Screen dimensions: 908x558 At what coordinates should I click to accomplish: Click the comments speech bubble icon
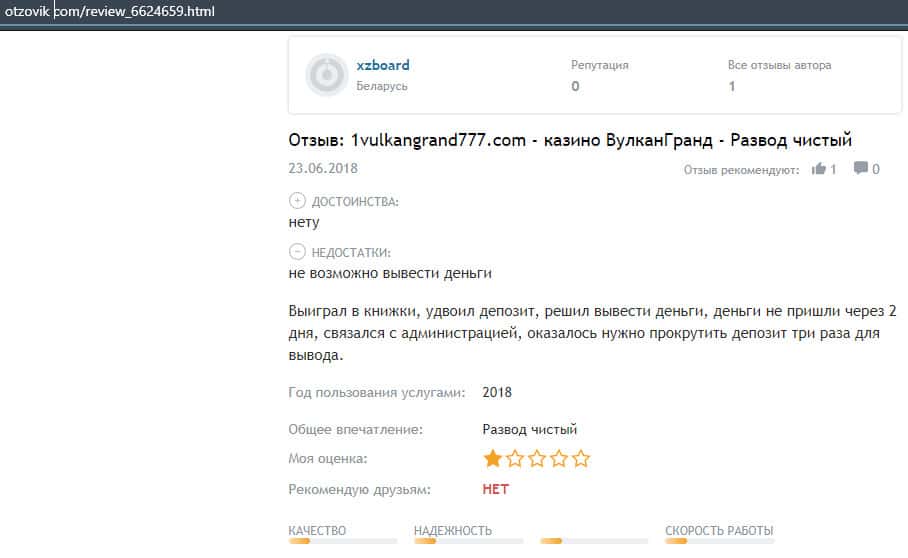860,169
